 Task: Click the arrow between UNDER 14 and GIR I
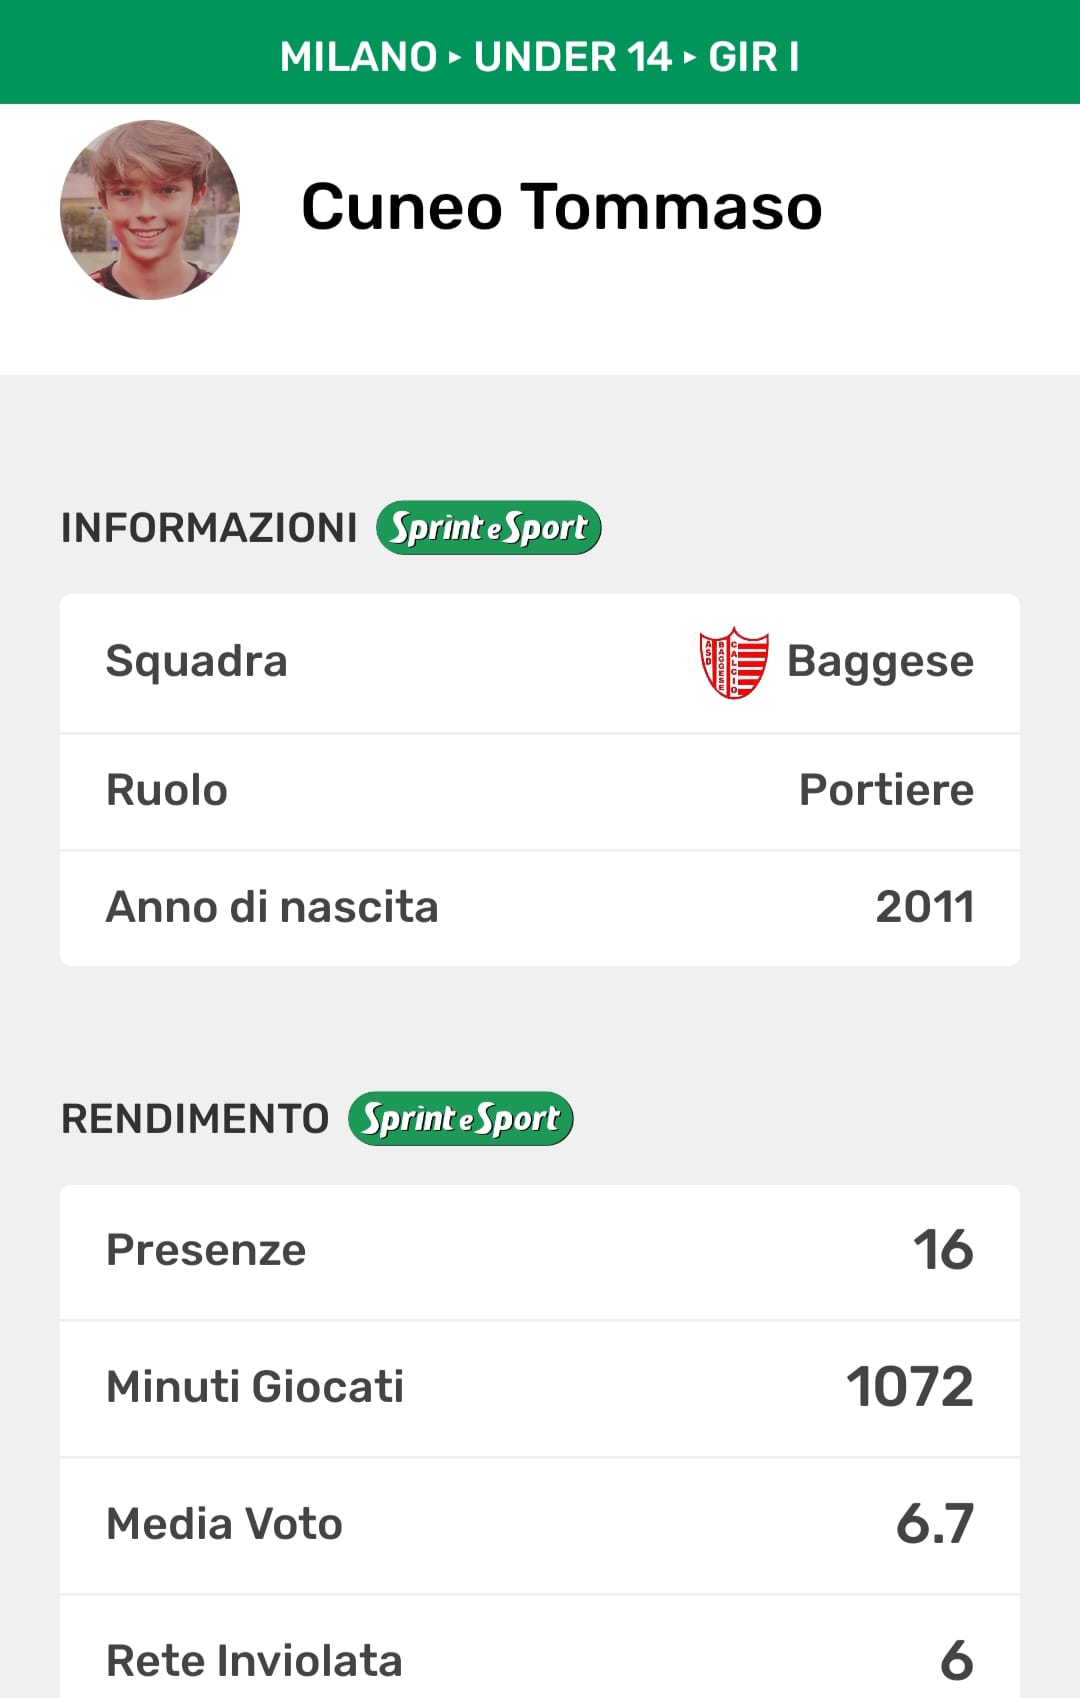[690, 57]
